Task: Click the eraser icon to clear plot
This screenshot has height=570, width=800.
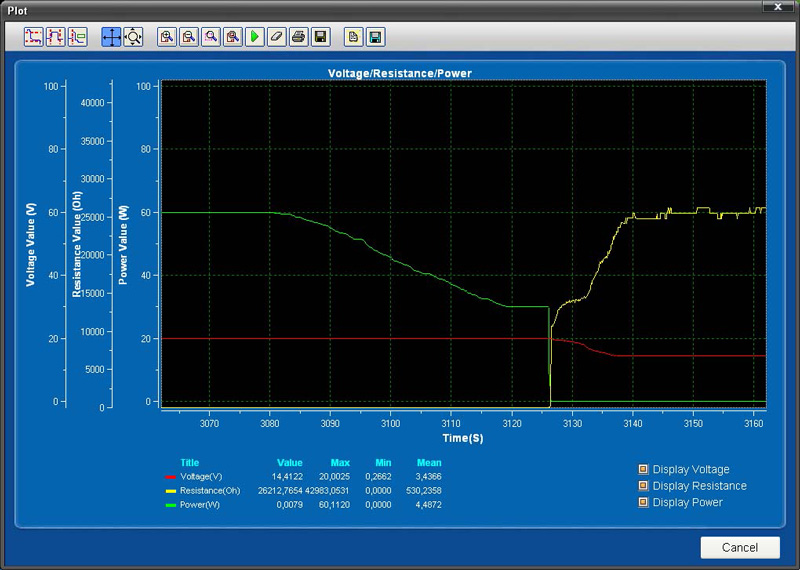Action: (x=277, y=37)
